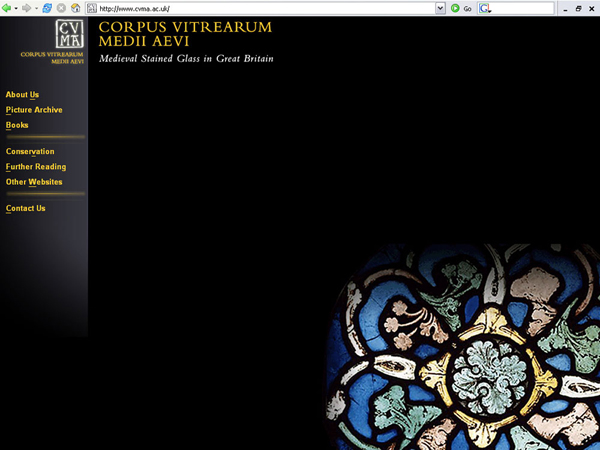Go to the browser Home icon
This screenshot has height=450, width=600.
coord(75,8)
